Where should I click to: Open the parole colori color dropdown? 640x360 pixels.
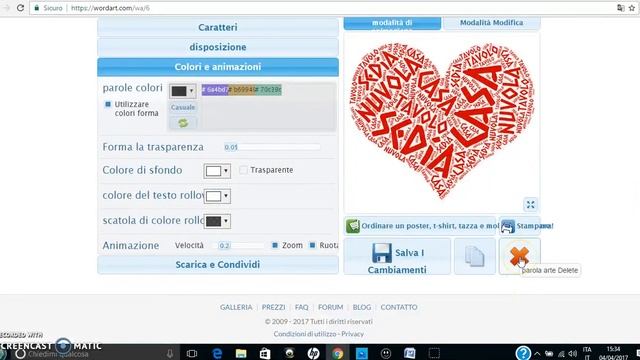[182, 91]
